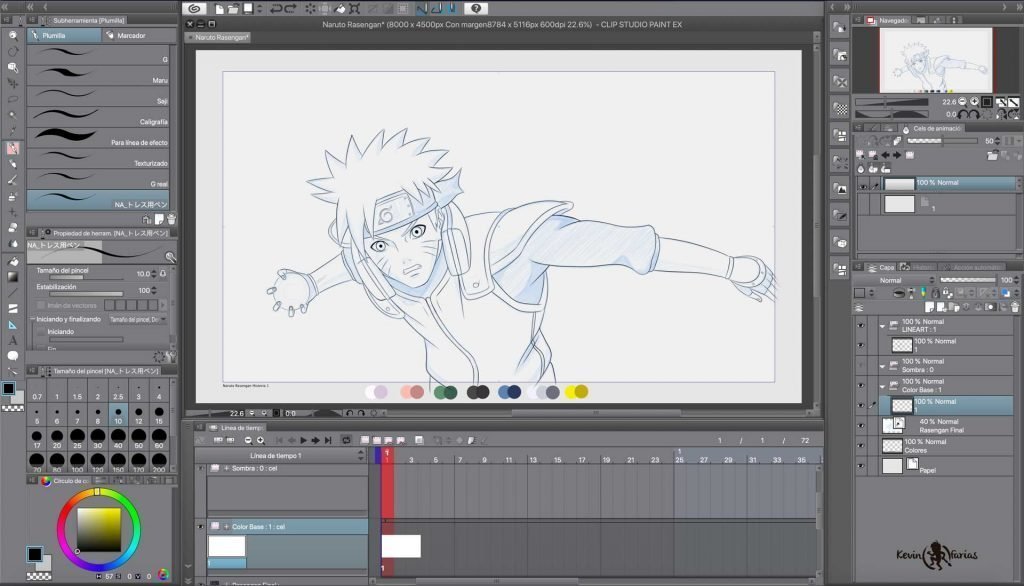
Task: Toggle visibility of Color Base folder
Action: point(861,385)
